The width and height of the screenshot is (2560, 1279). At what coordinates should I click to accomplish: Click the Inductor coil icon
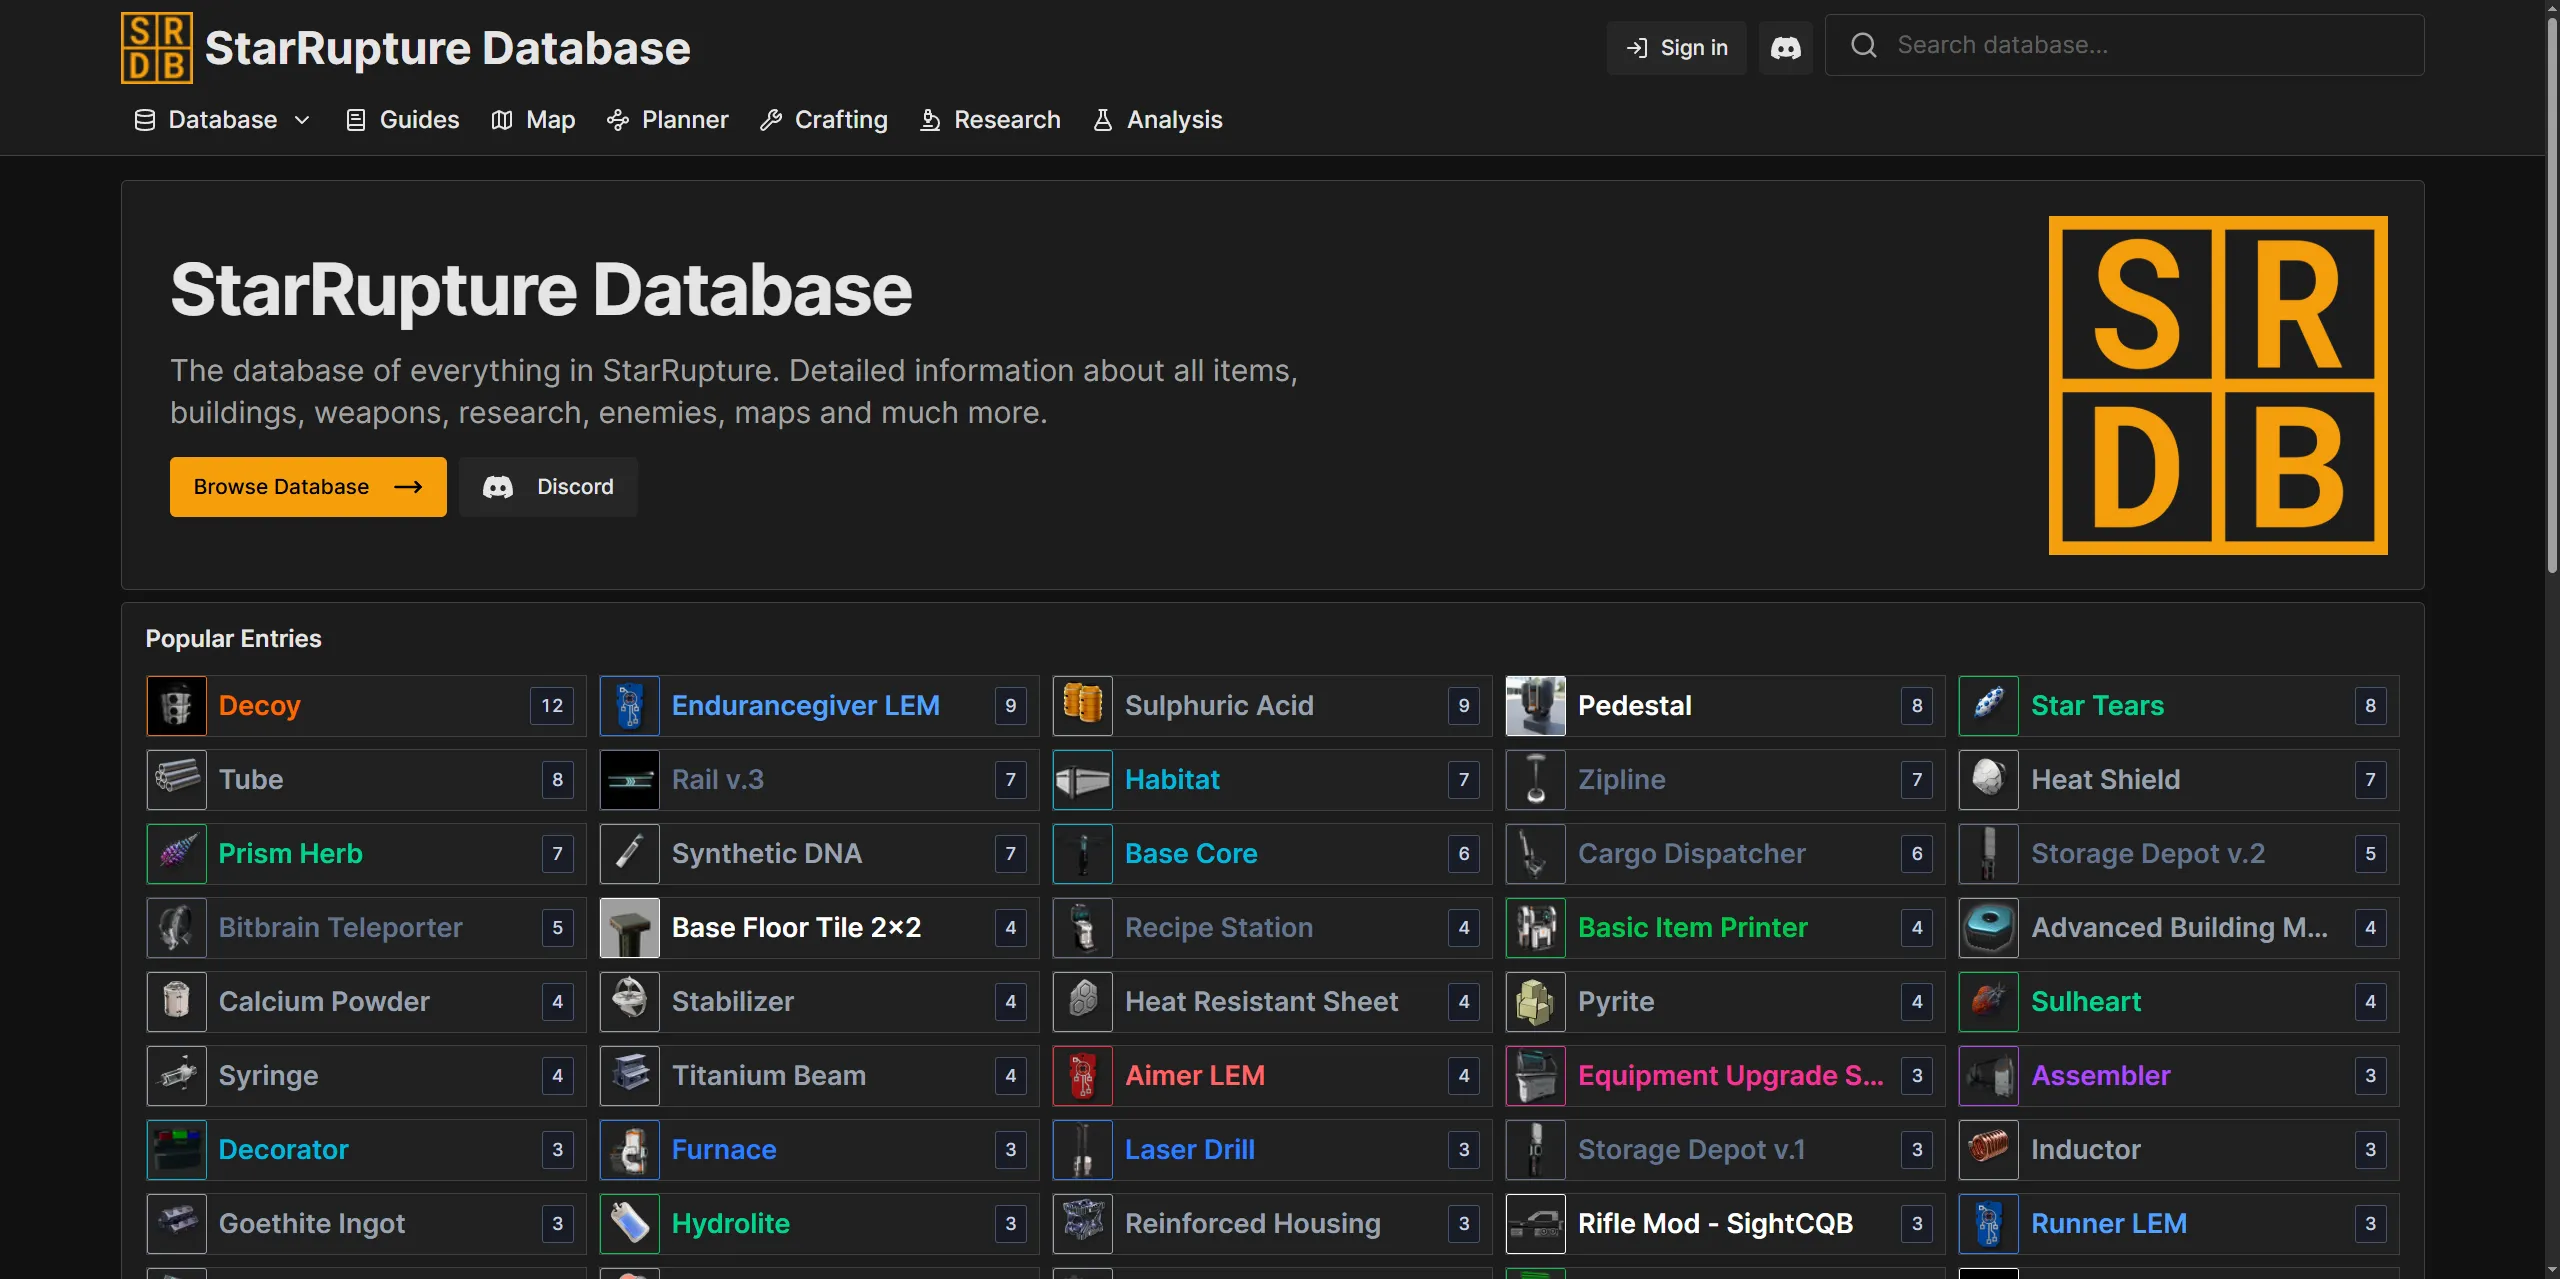(x=1989, y=1150)
